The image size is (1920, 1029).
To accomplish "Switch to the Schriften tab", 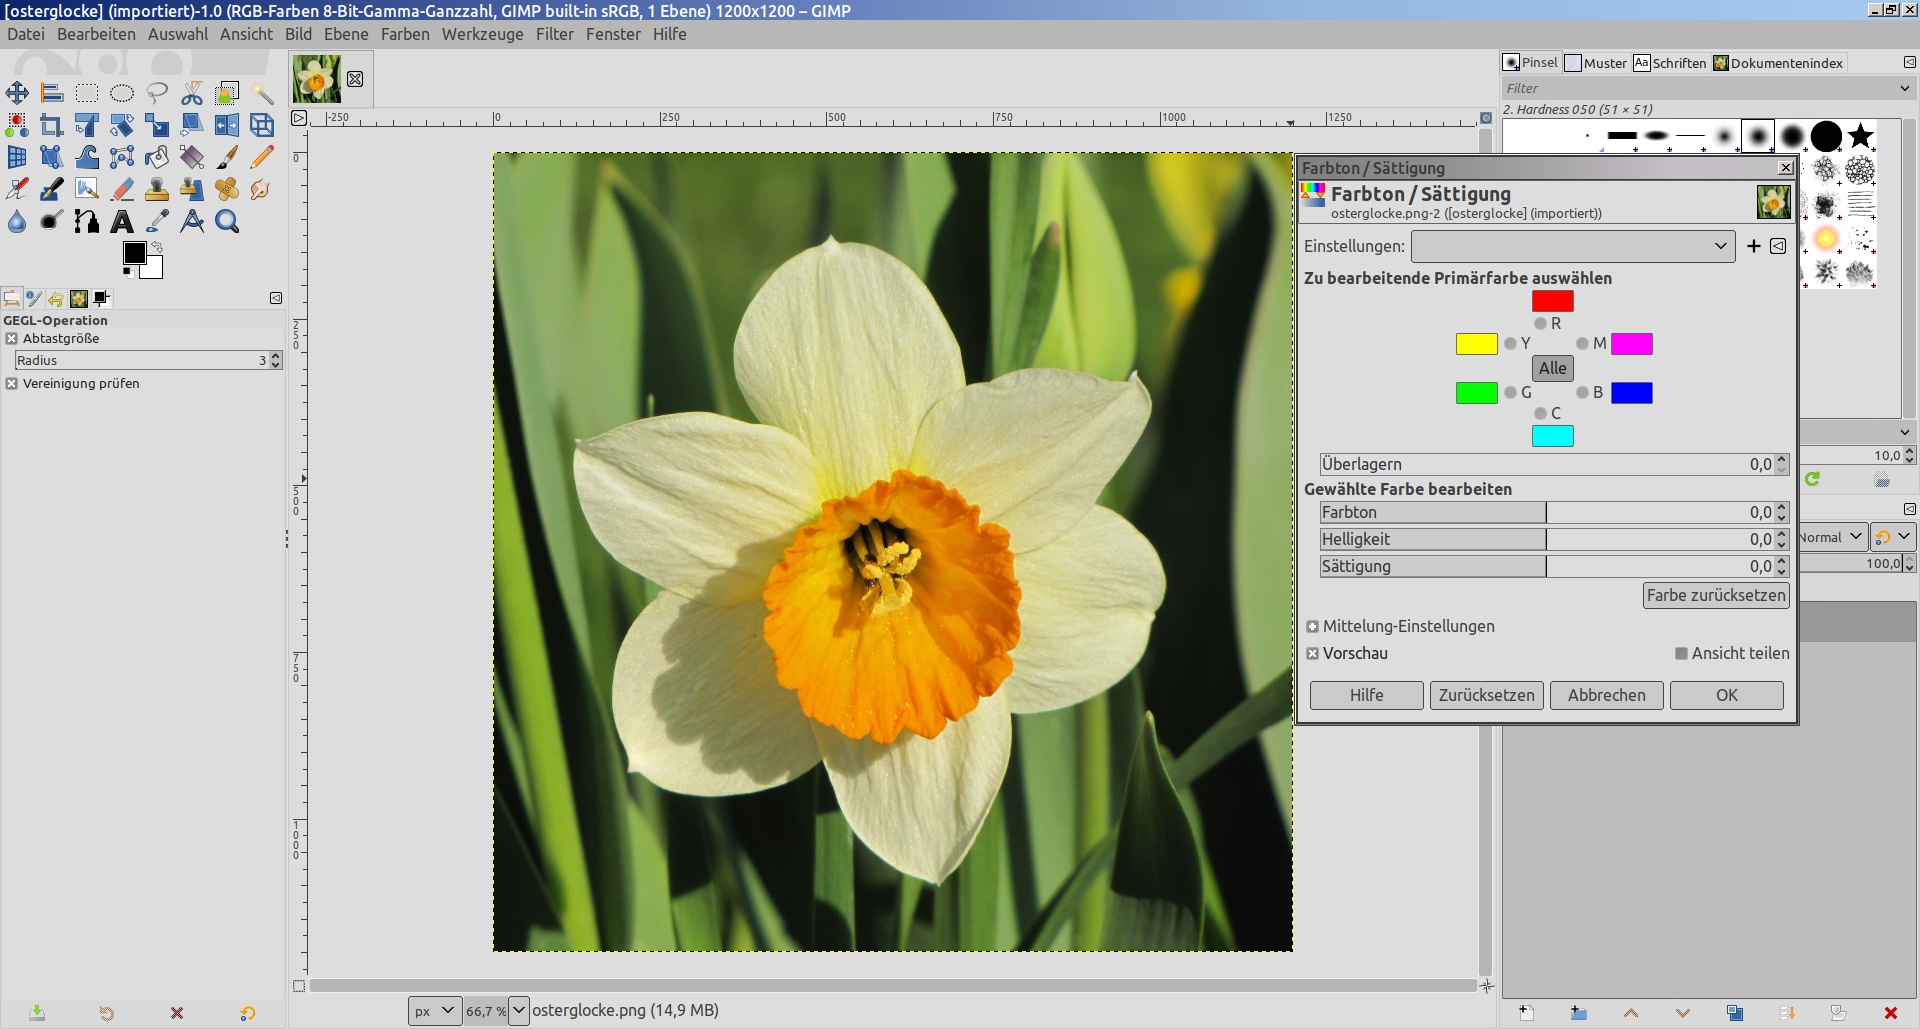I will pos(1669,63).
